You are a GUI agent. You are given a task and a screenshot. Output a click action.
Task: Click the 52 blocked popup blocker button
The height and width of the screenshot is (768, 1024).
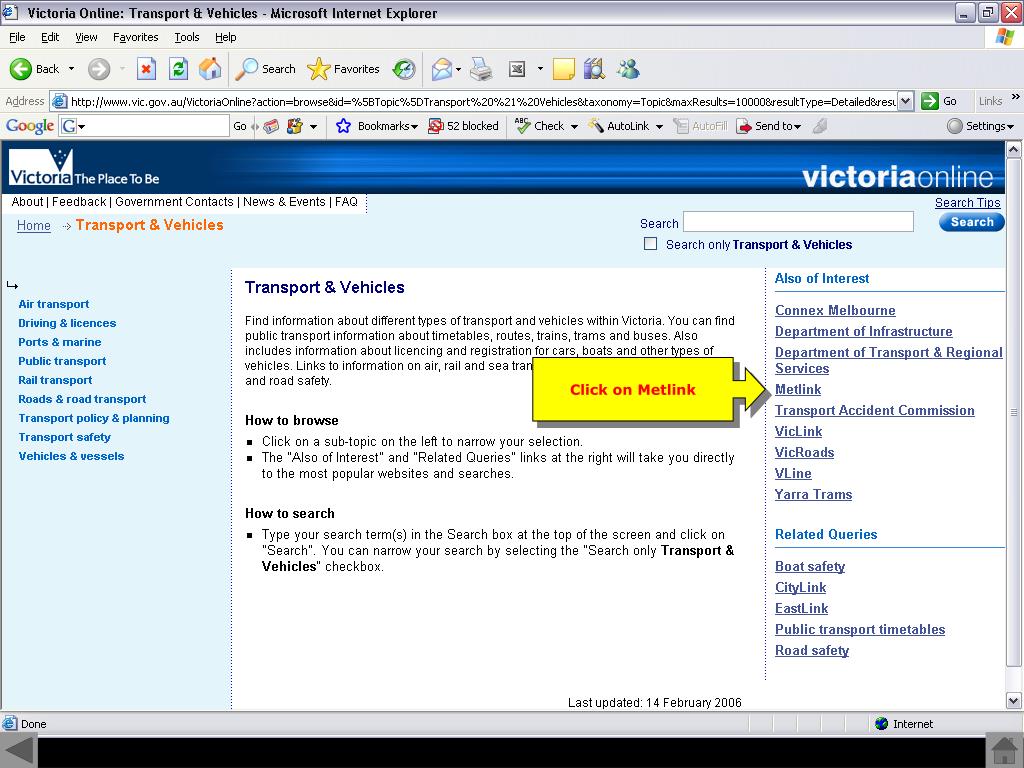[463, 126]
